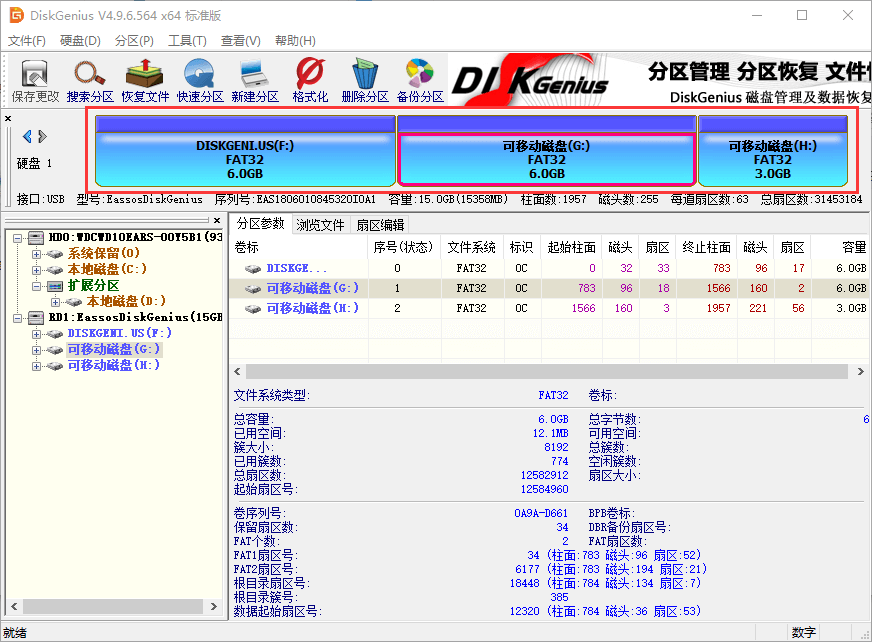Viewport: 872px width, 642px height.
Task: Collapse the HD0 WDC disk tree node
Action: pos(18,238)
